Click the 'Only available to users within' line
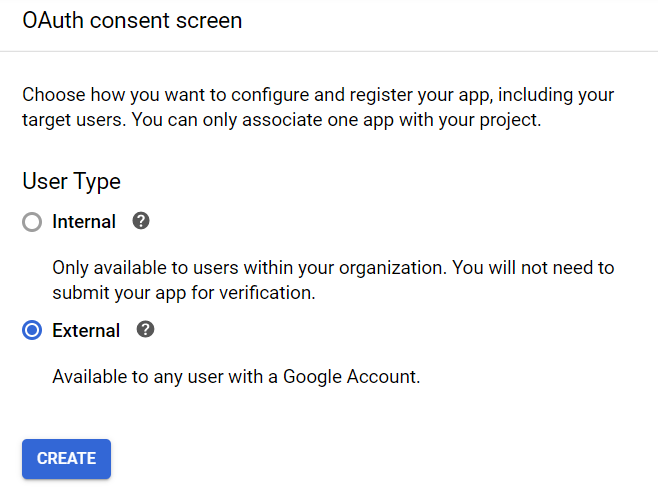This screenshot has width=658, height=501. click(x=333, y=268)
